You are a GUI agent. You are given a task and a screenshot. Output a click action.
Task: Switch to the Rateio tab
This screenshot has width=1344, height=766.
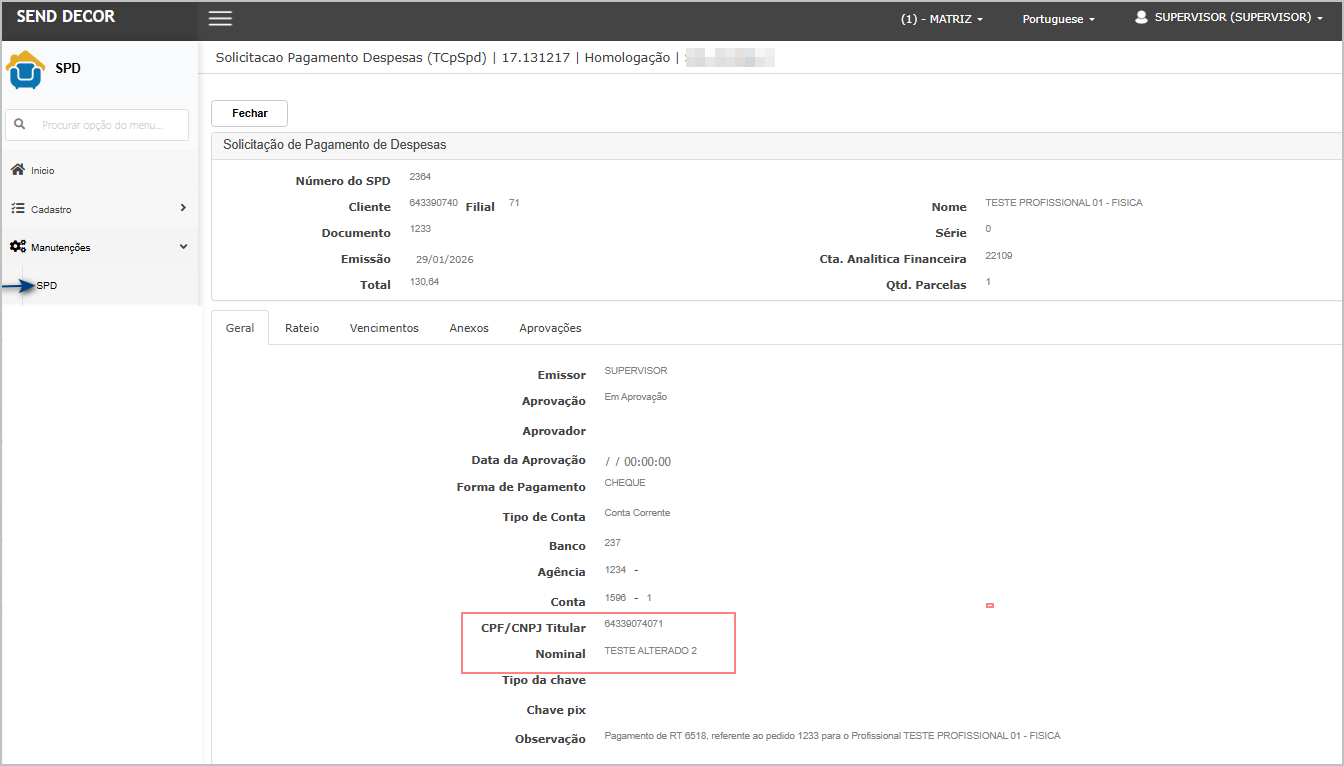302,328
